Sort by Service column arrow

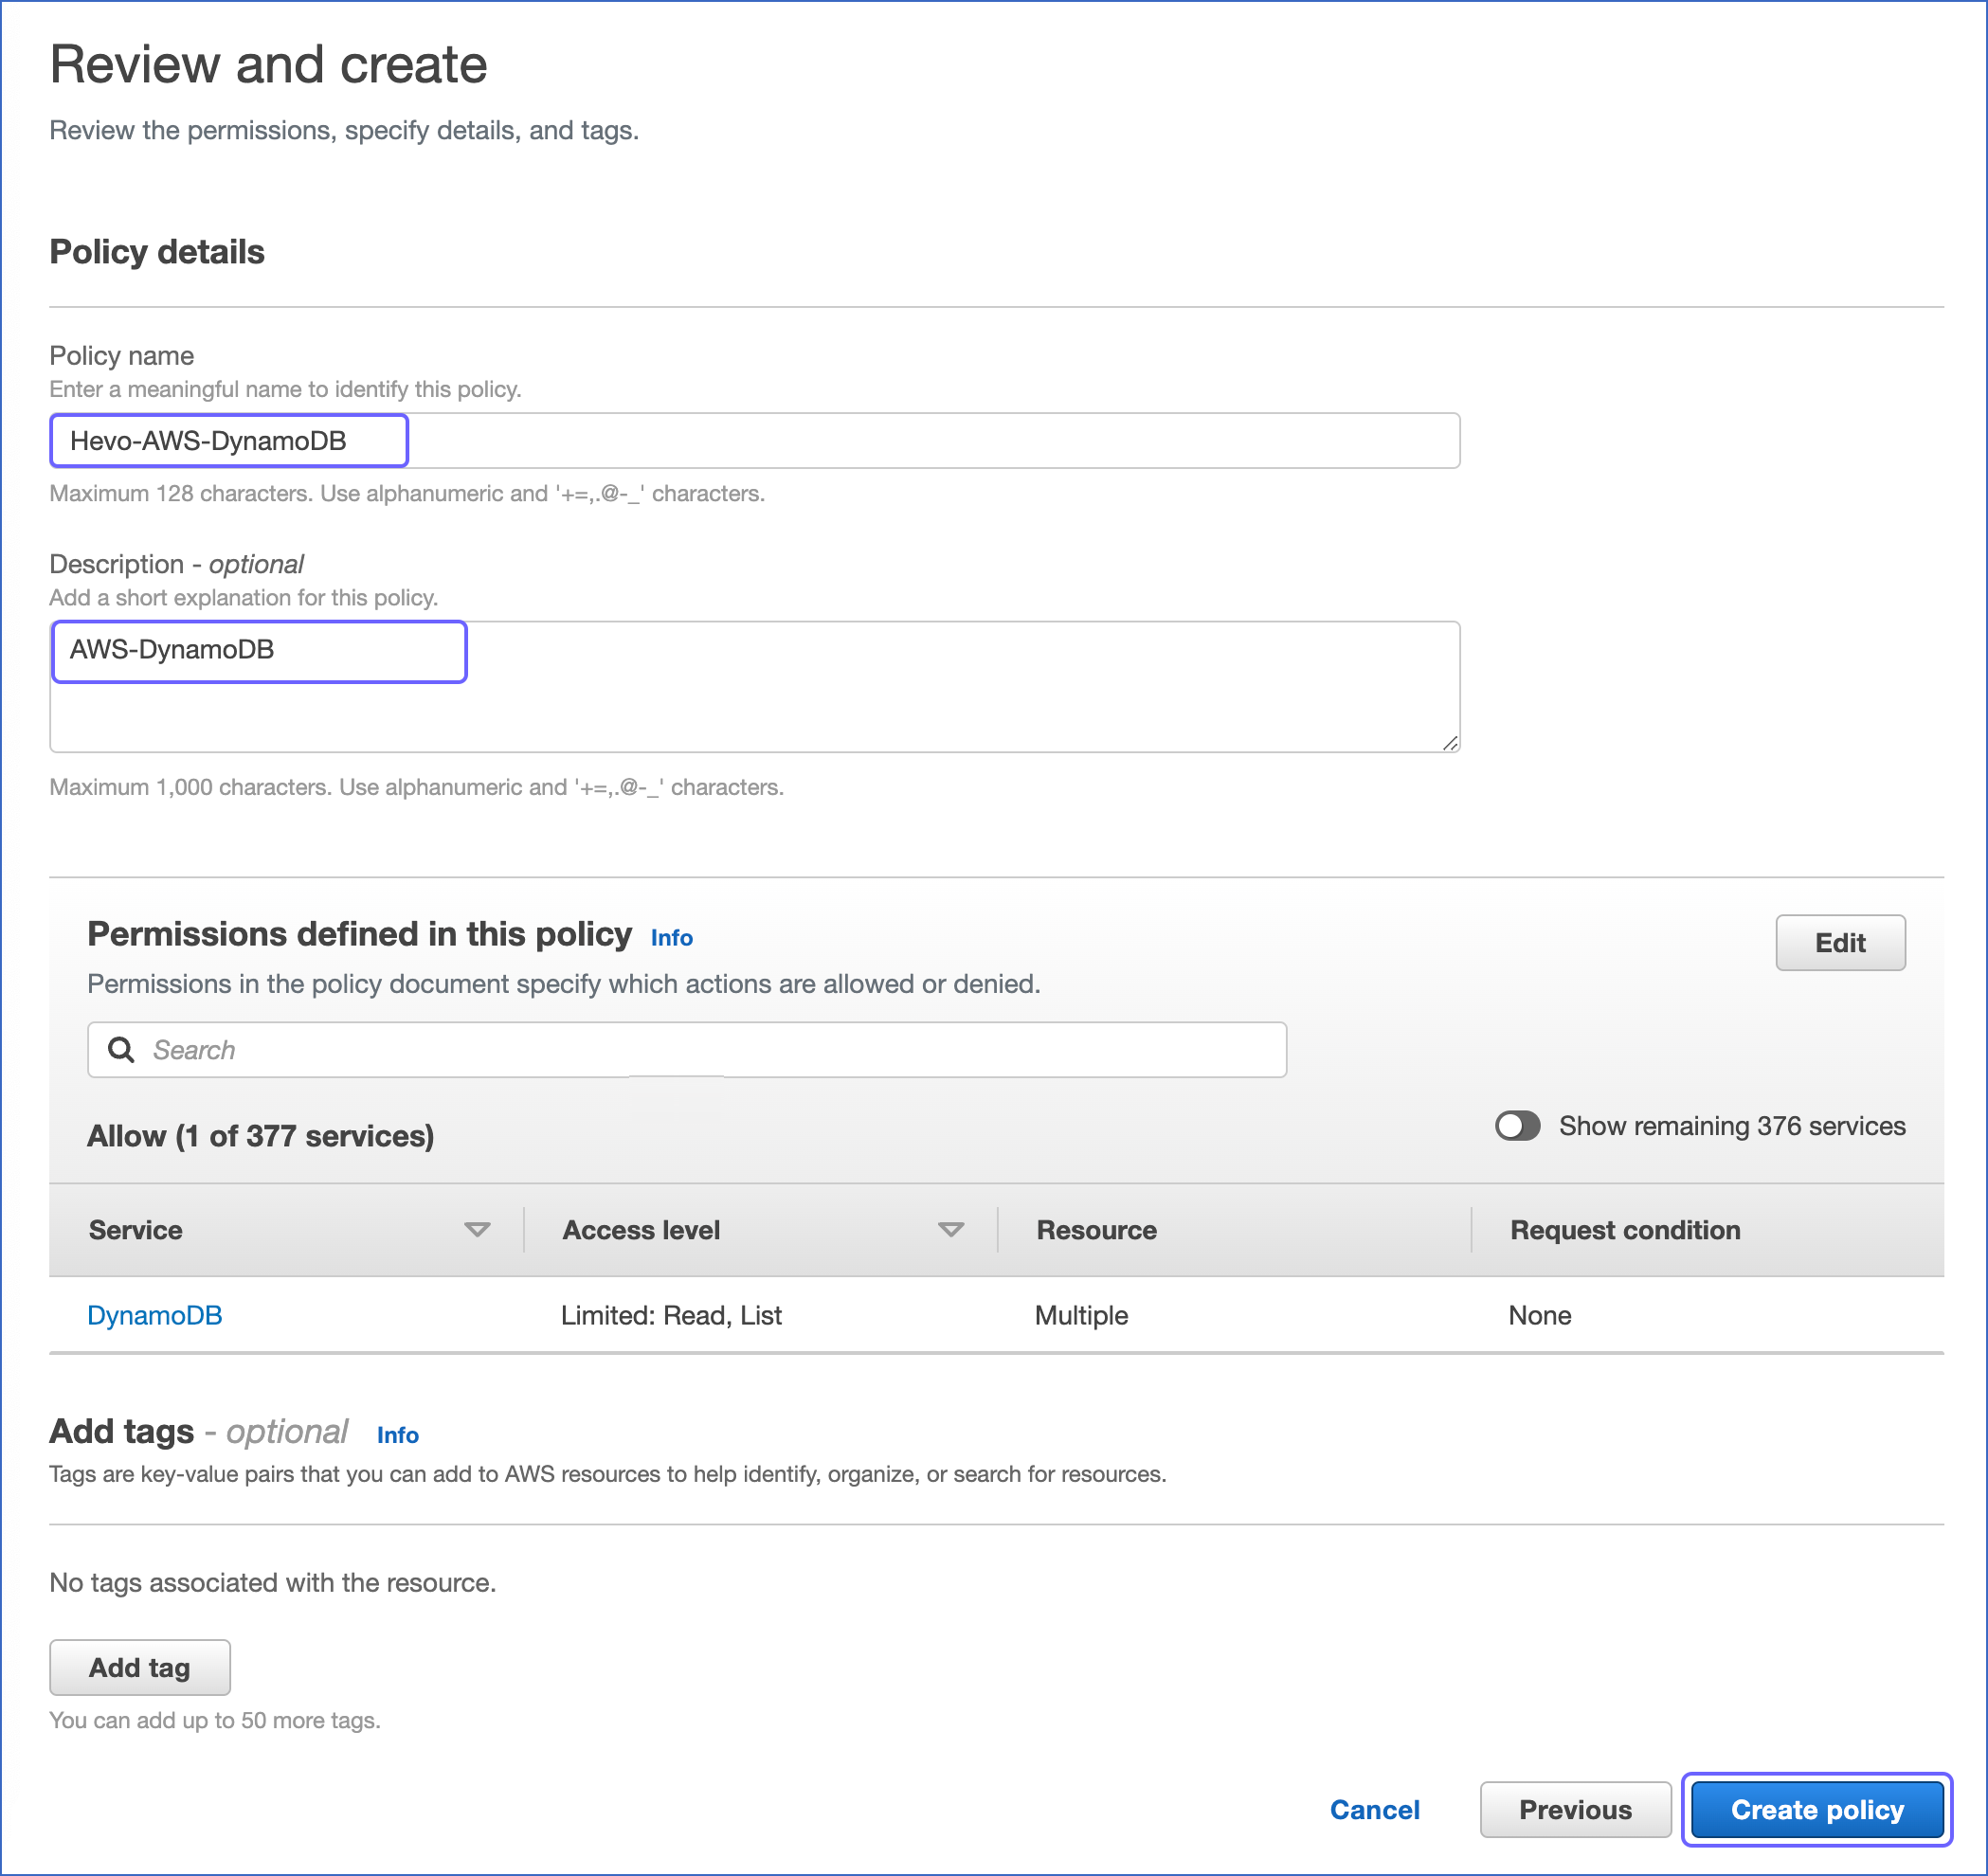[x=477, y=1229]
